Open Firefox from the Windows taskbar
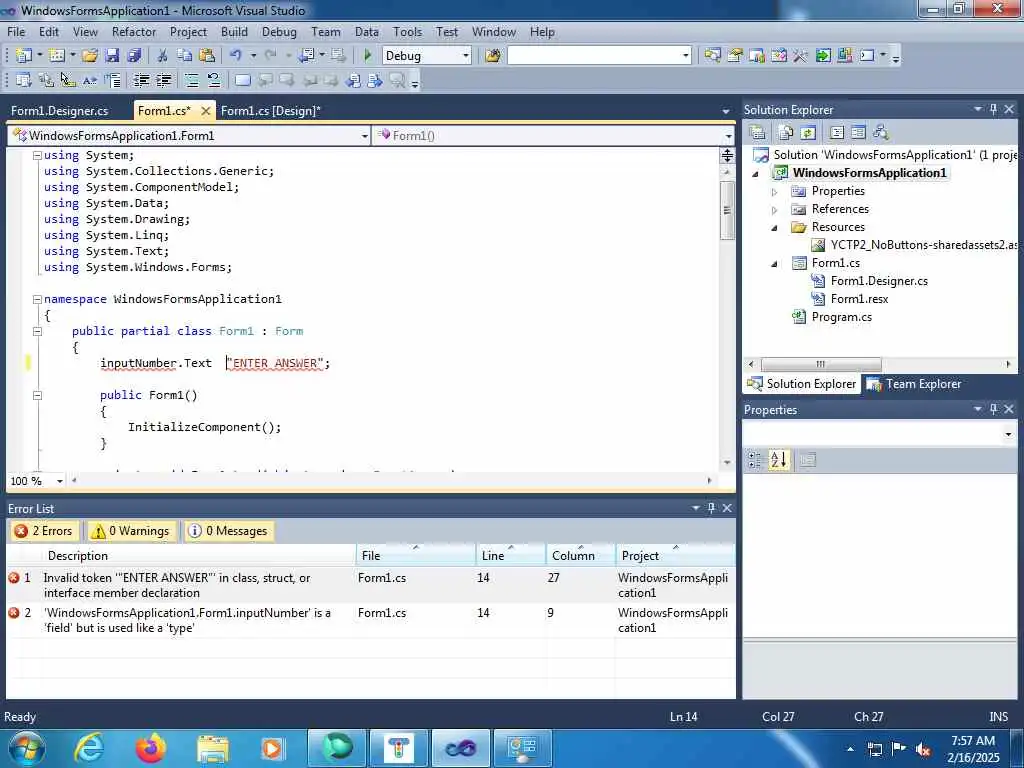This screenshot has width=1024, height=768. (150, 748)
